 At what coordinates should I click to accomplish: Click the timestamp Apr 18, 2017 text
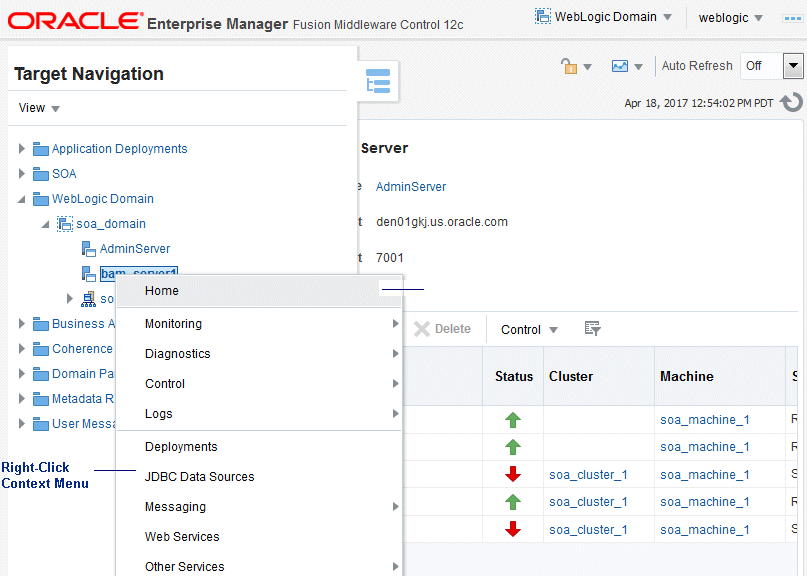(699, 103)
